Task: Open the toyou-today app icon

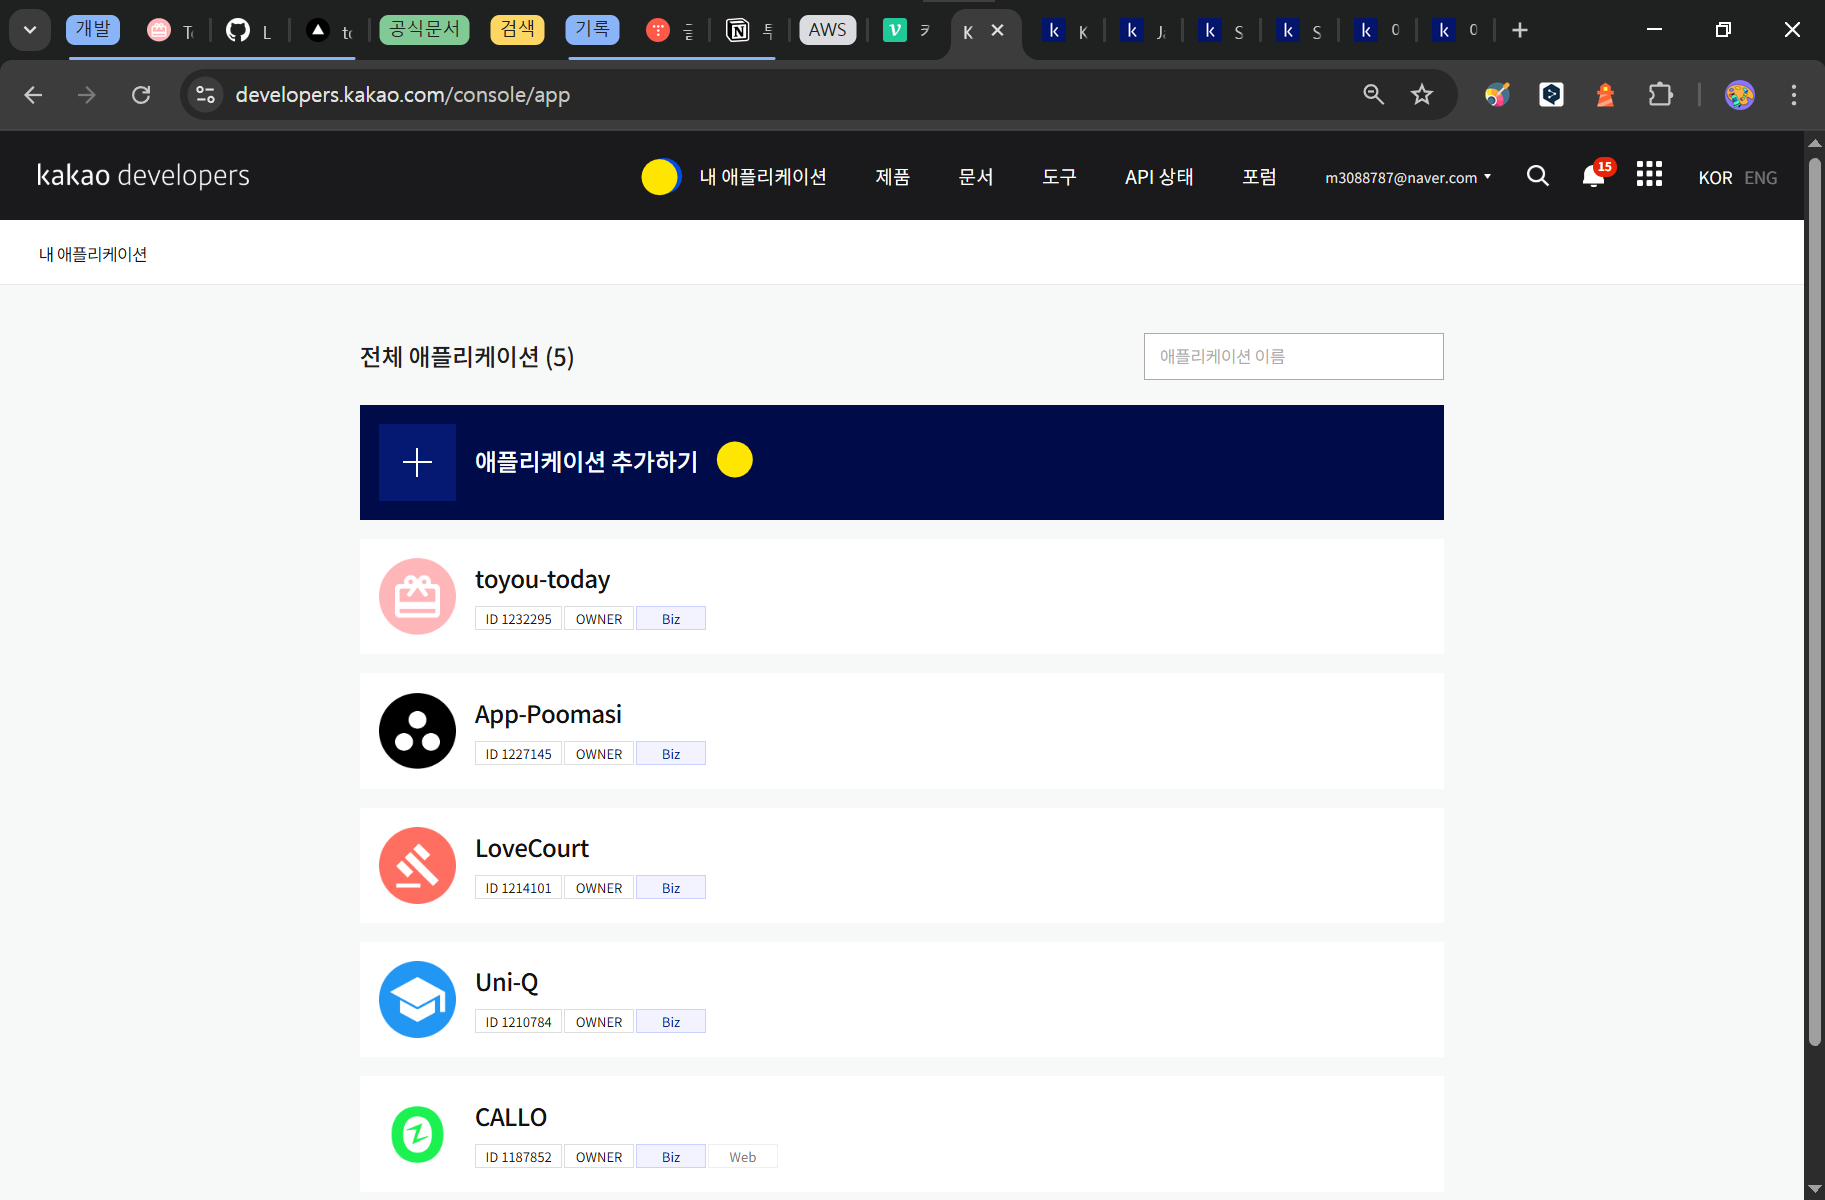Action: pos(417,596)
